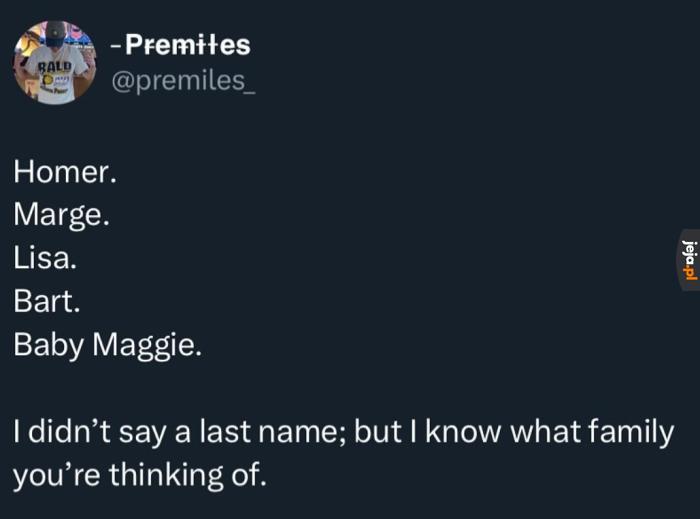Select the word "Bart." in the tweet
This screenshot has height=519, width=700.
click(x=46, y=302)
